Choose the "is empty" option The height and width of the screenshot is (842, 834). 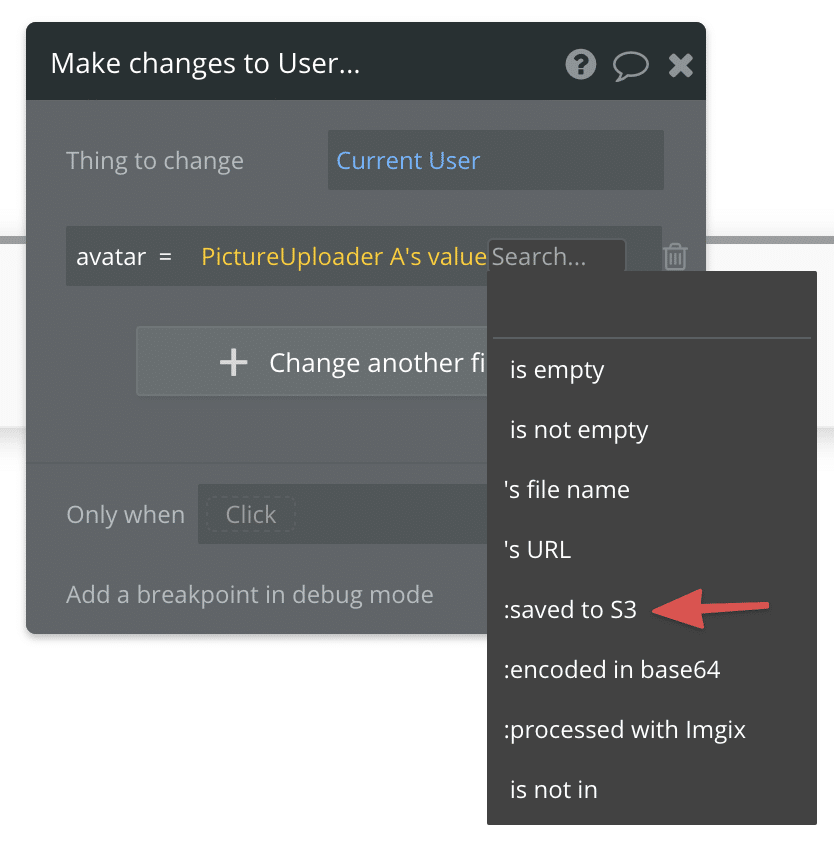coord(557,370)
